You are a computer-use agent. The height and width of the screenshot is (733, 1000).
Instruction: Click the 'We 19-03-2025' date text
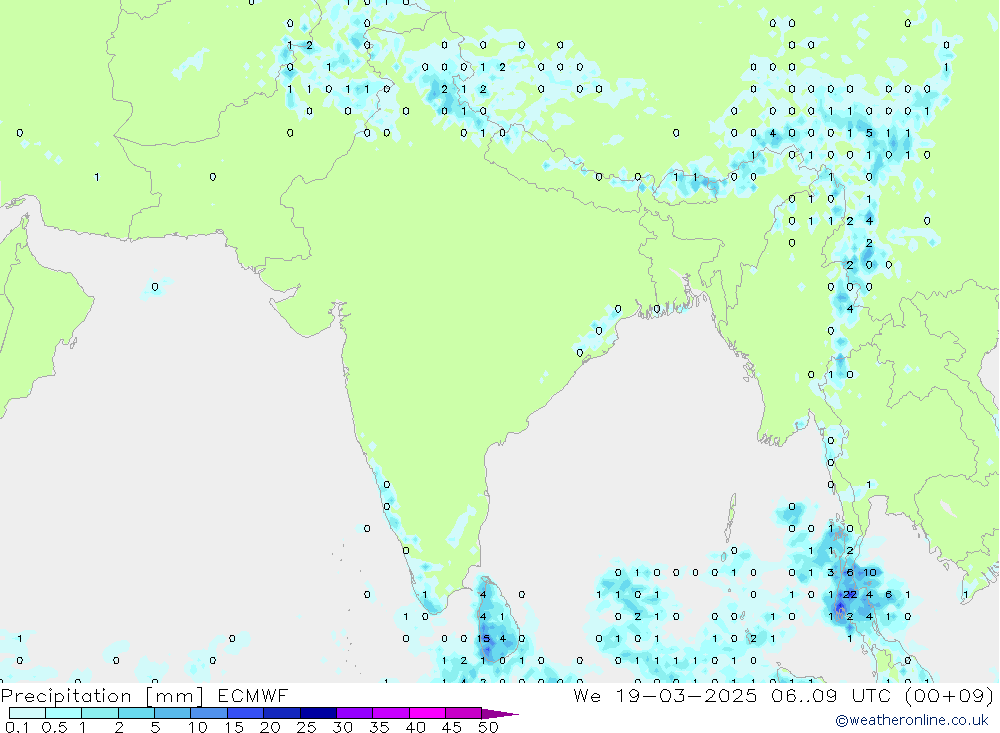665,696
